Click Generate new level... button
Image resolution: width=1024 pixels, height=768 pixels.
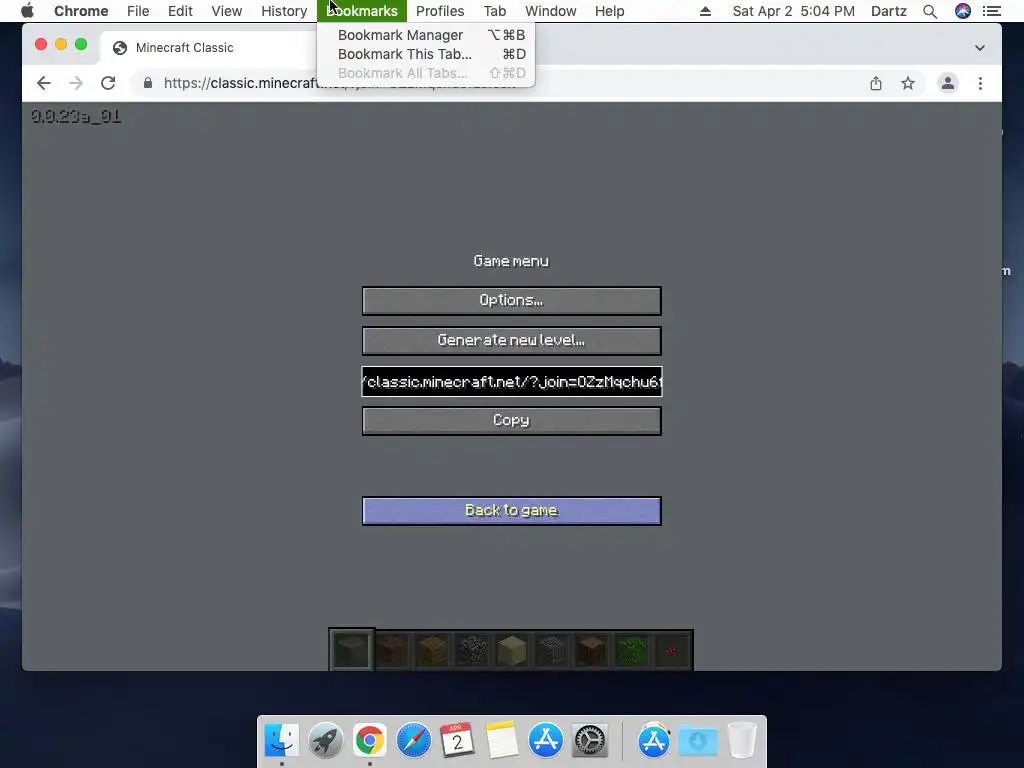pos(511,340)
